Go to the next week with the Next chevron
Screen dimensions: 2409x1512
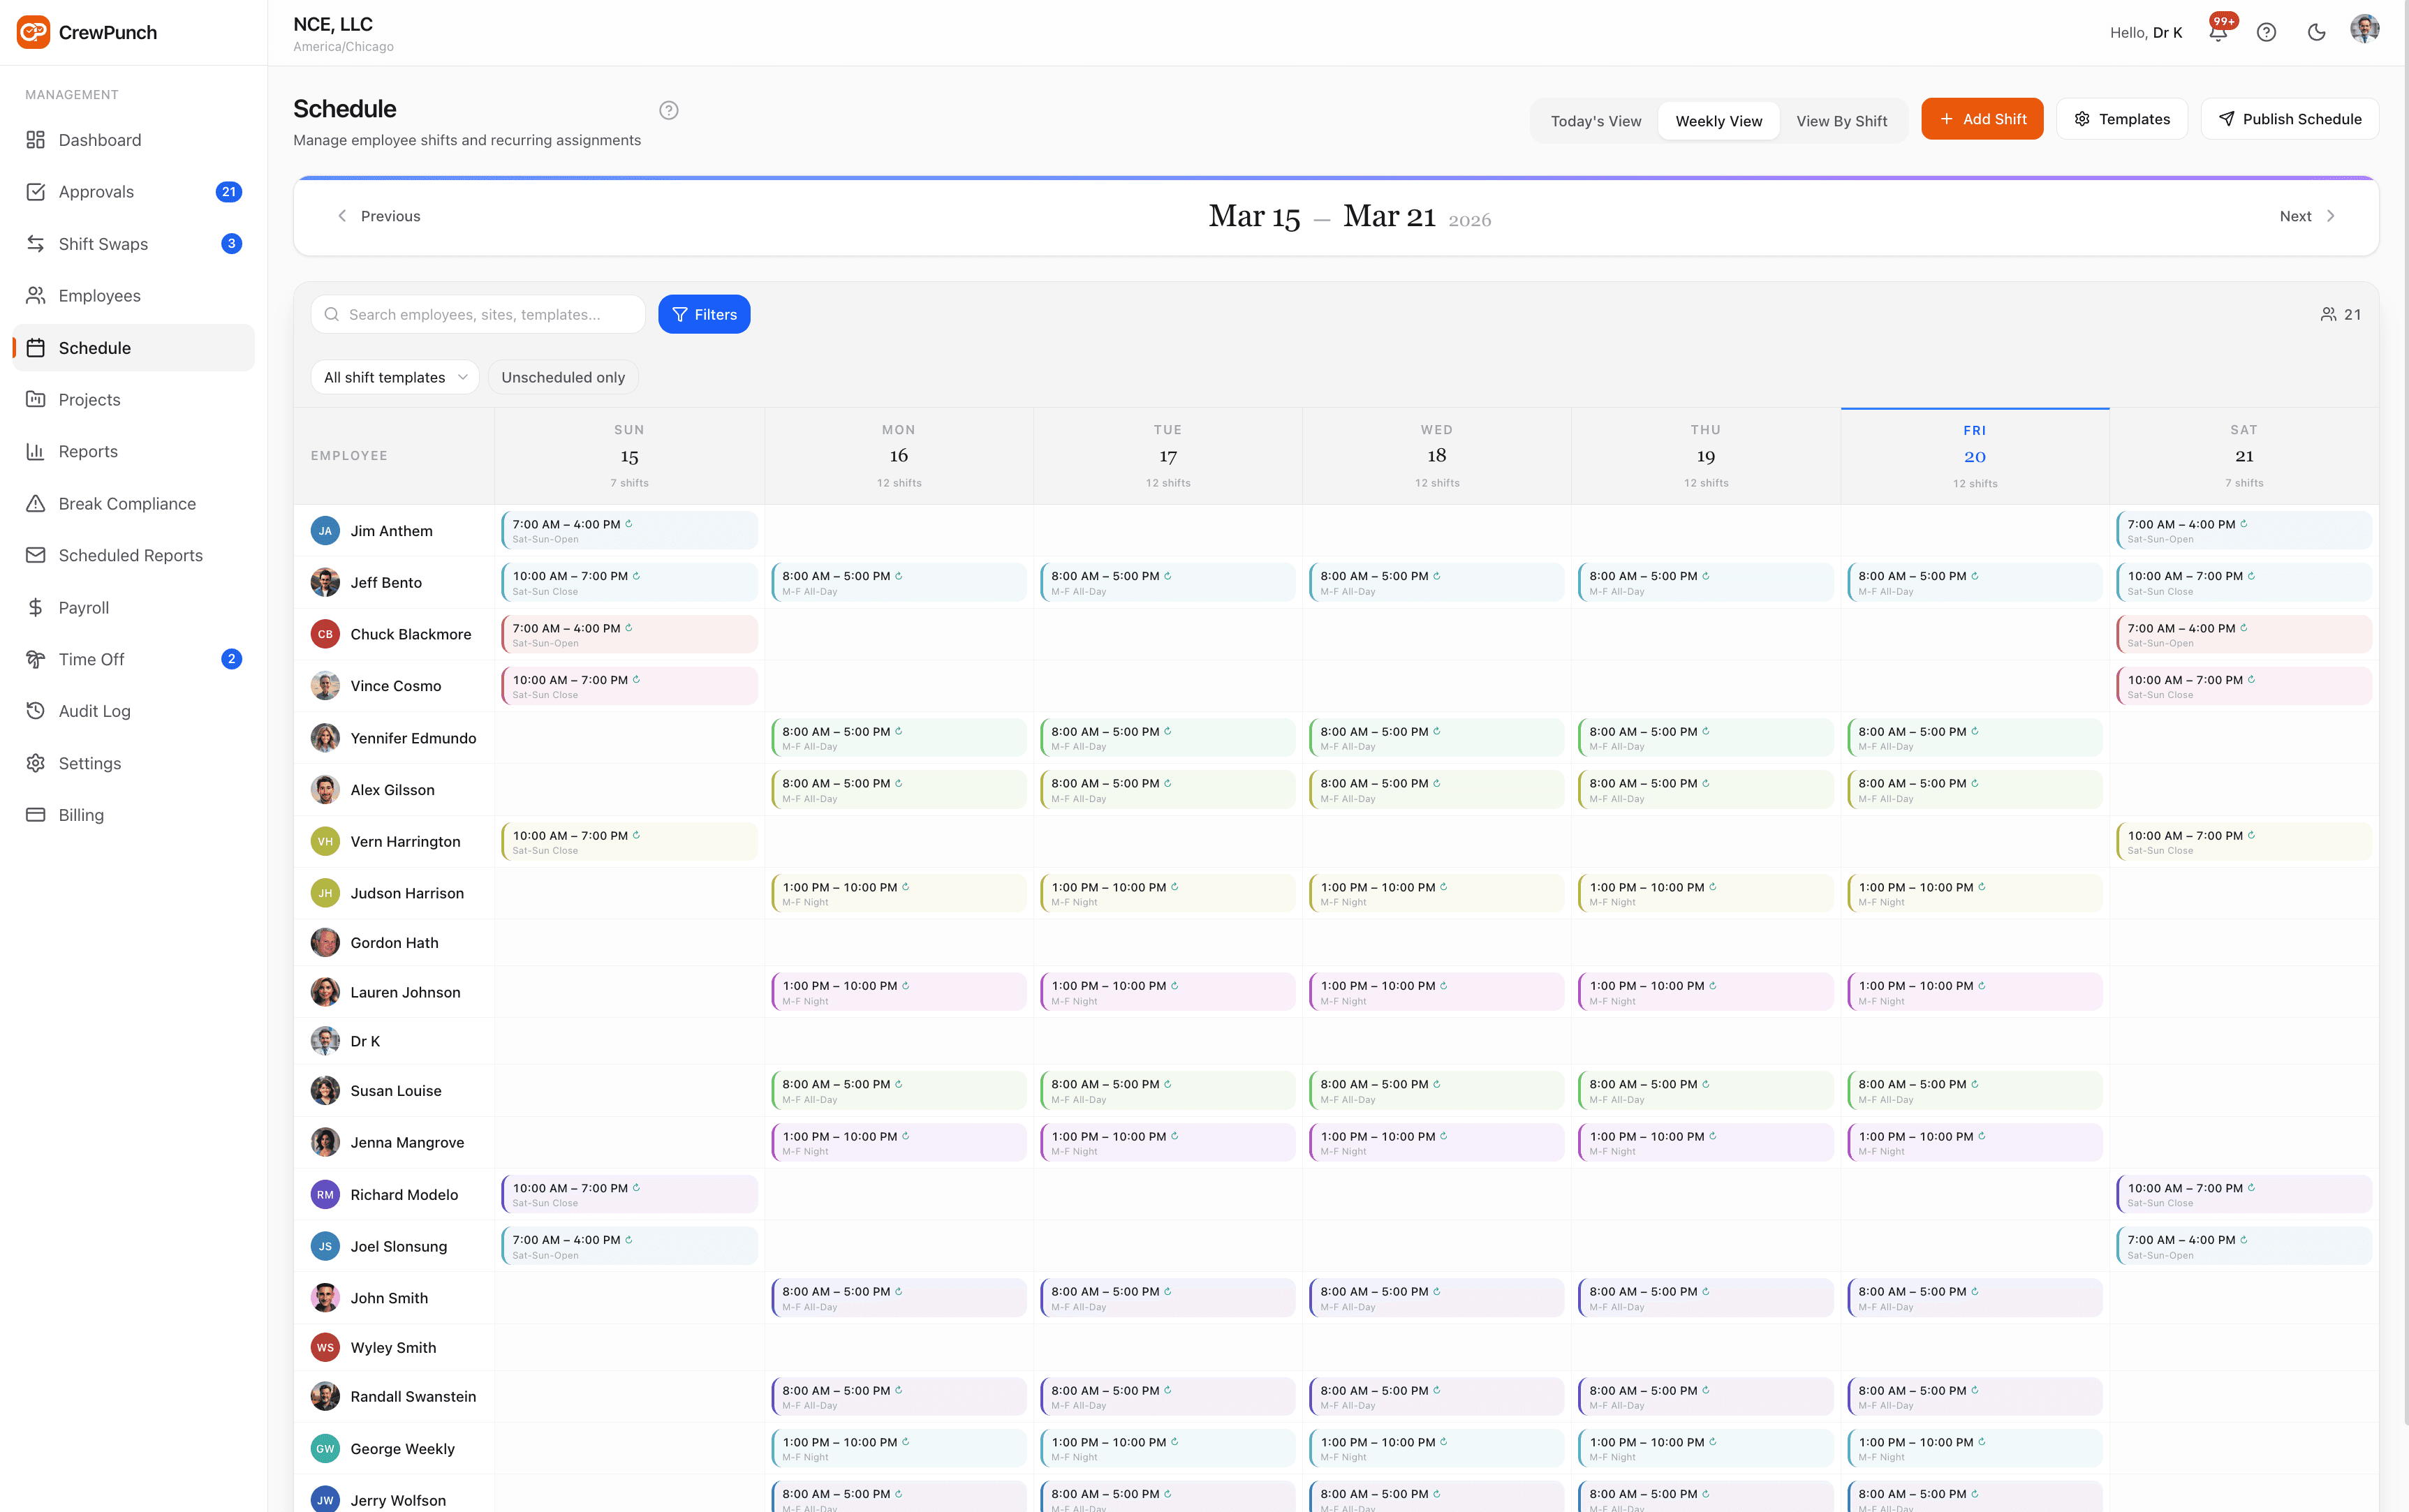2306,215
